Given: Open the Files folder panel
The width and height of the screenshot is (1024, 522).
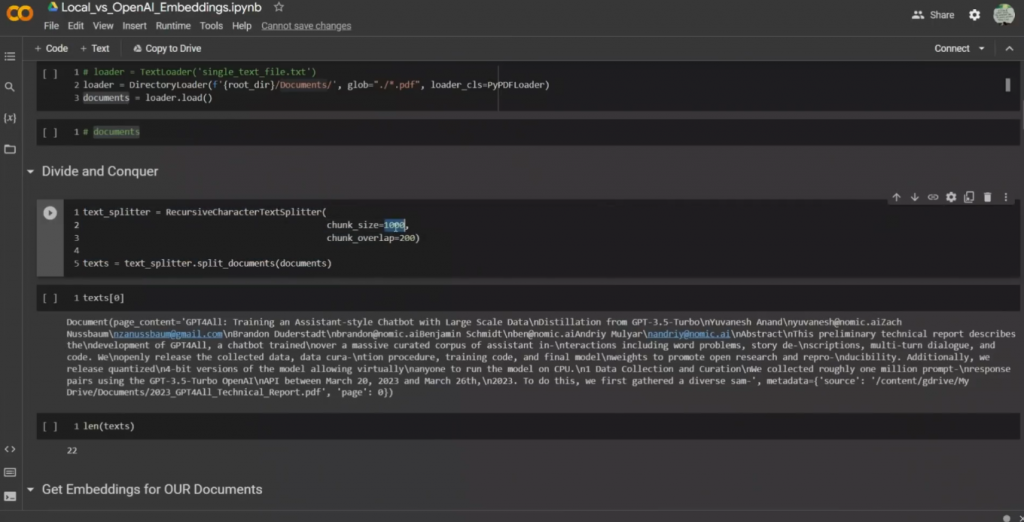Looking at the screenshot, I should coord(10,150).
